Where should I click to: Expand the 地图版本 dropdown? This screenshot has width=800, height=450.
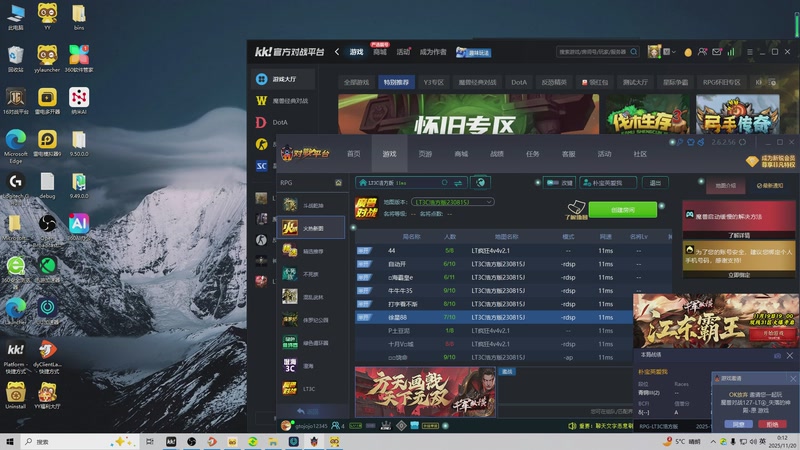point(453,202)
